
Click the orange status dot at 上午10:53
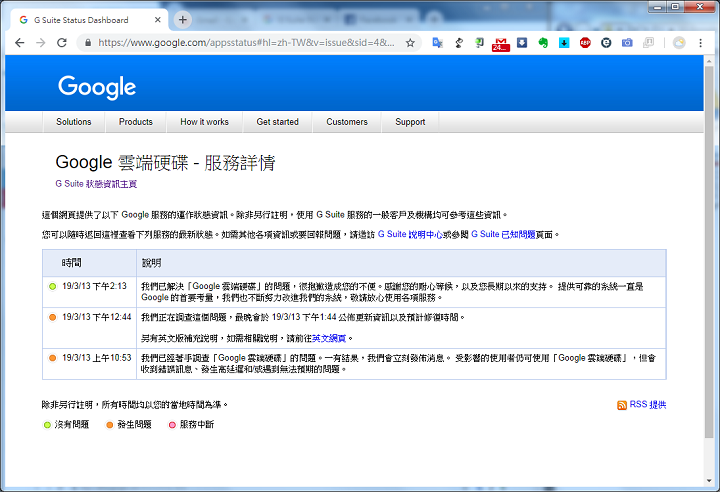click(x=52, y=358)
